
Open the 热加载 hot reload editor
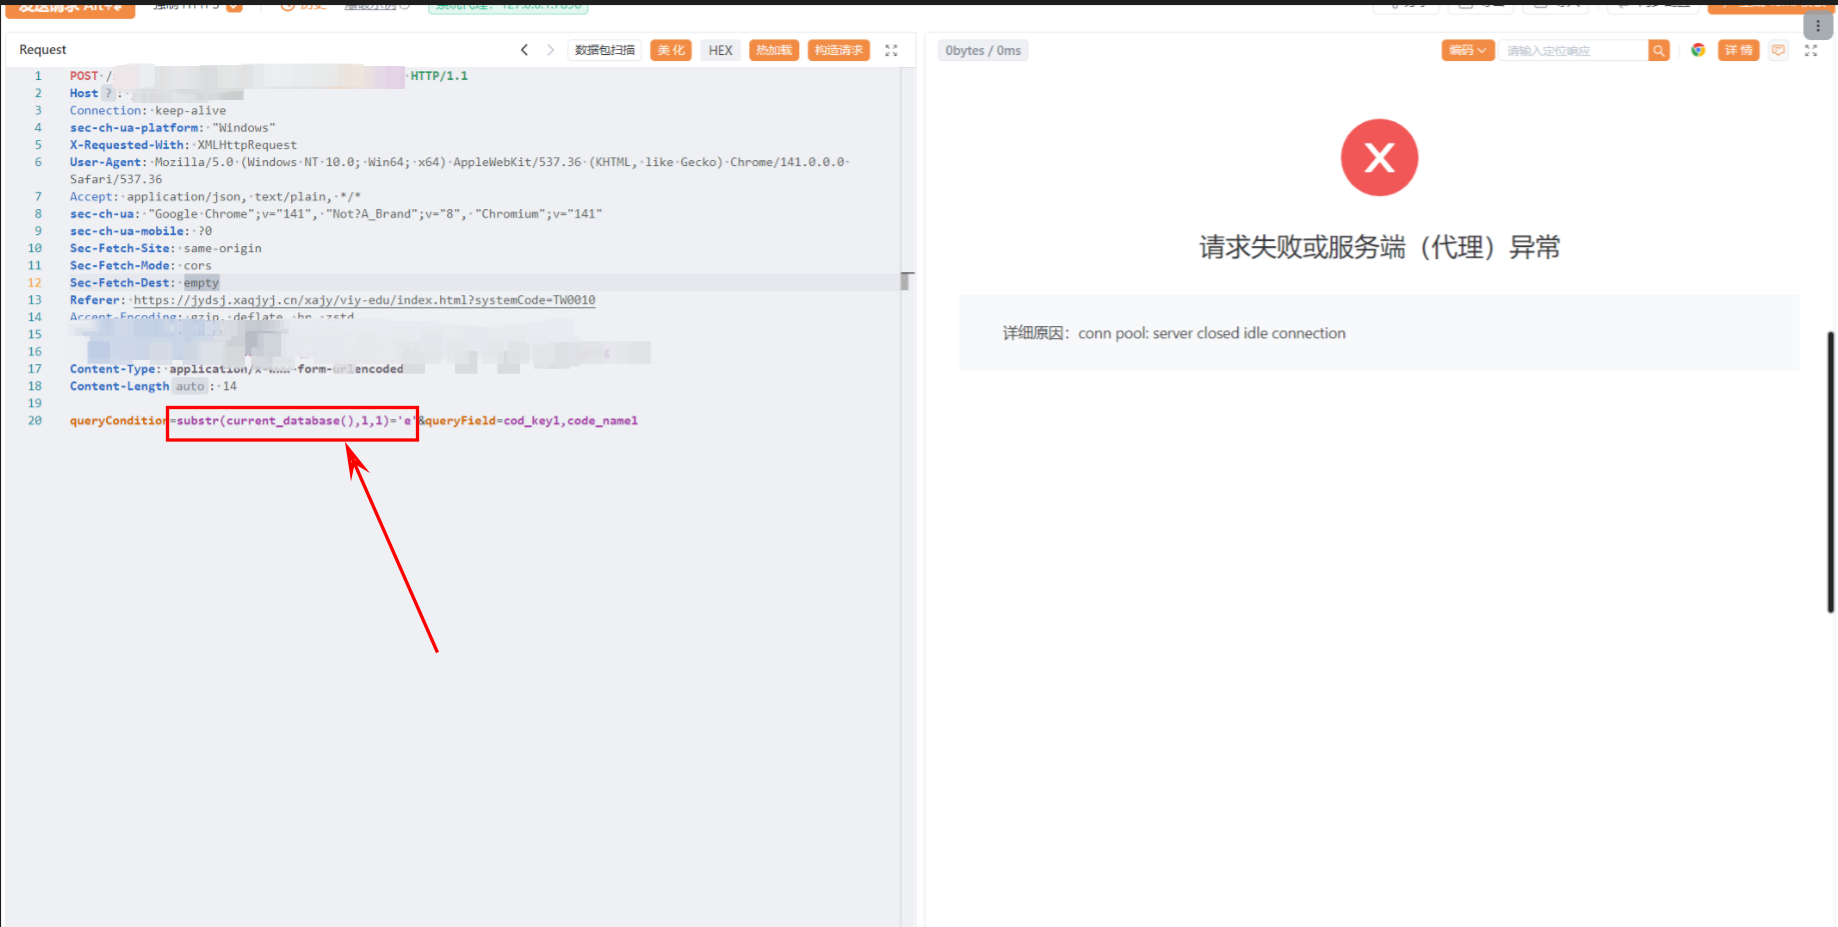click(x=774, y=50)
